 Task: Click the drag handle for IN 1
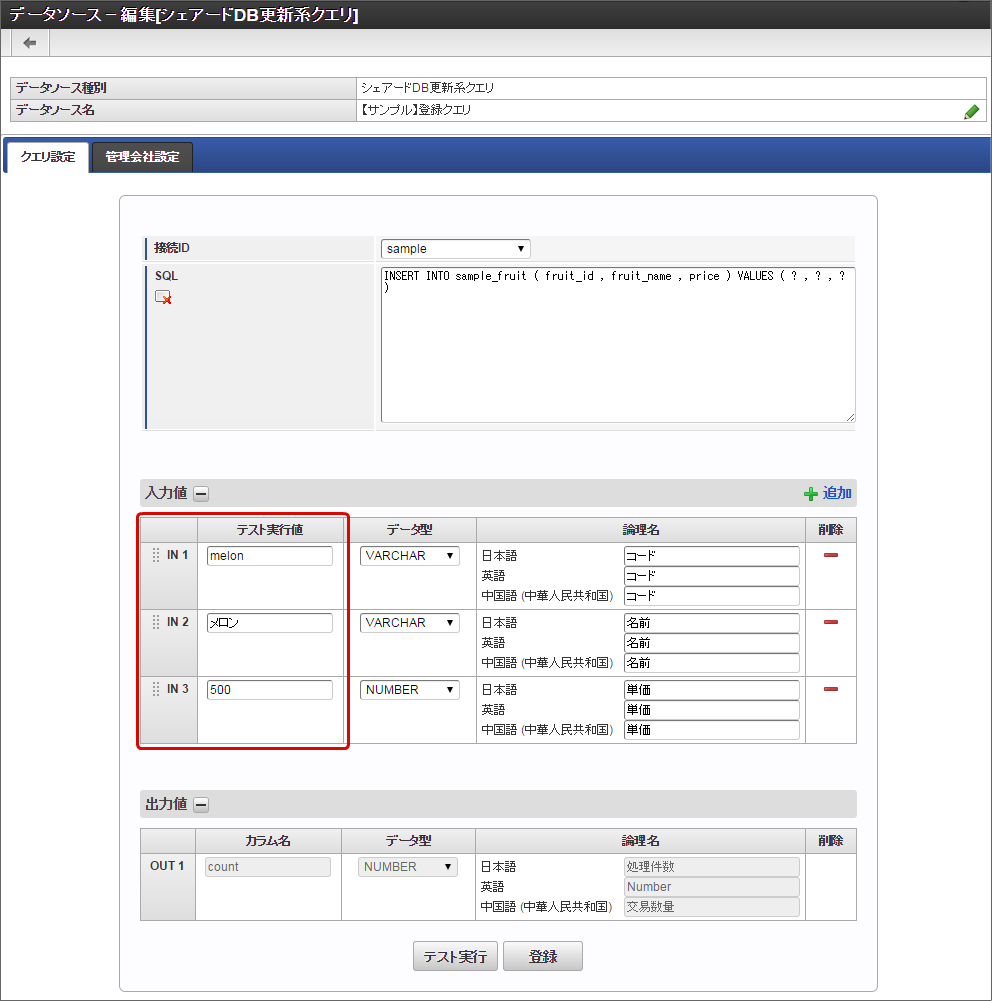pos(155,555)
